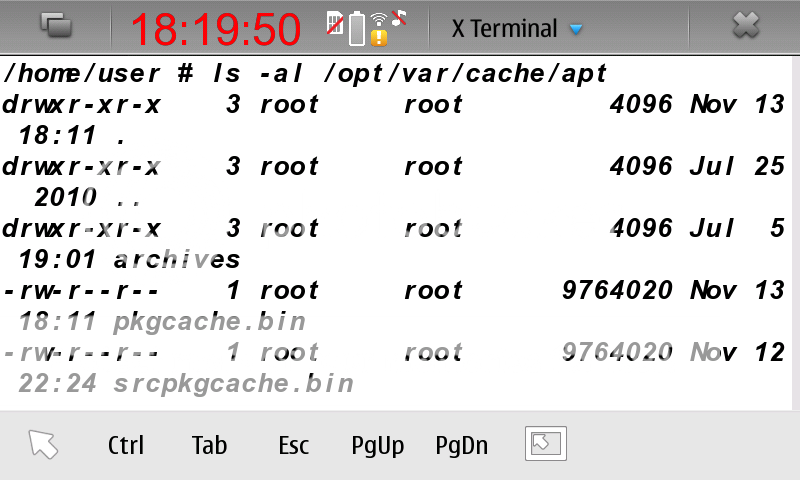Toggle the pointer arrow selection mode
Viewport: 800px width, 480px height.
(44, 445)
